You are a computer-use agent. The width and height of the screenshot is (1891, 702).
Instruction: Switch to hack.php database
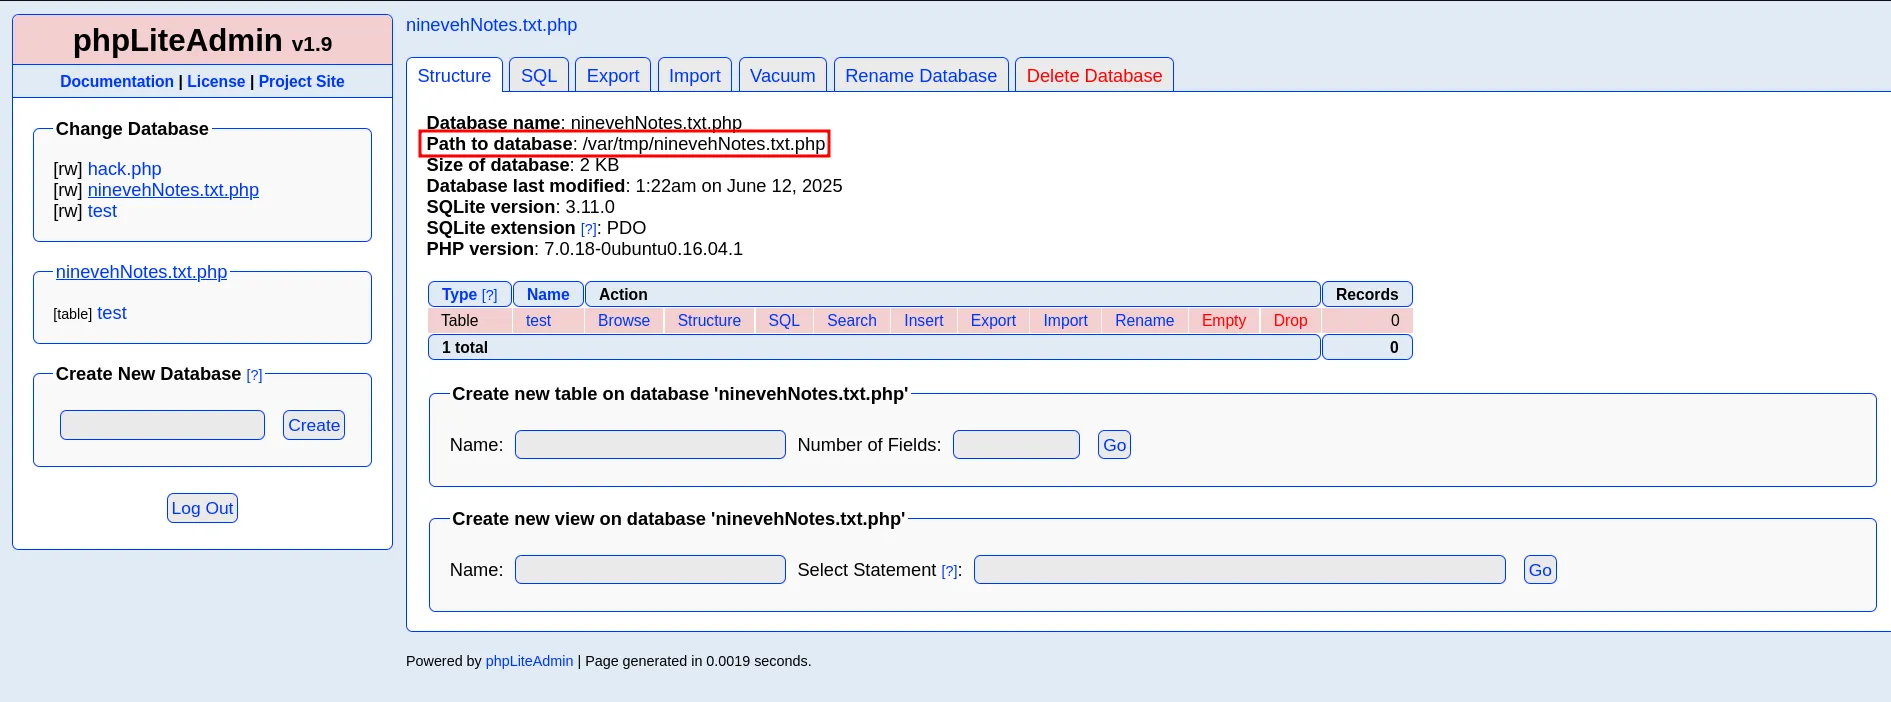pyautogui.click(x=124, y=169)
